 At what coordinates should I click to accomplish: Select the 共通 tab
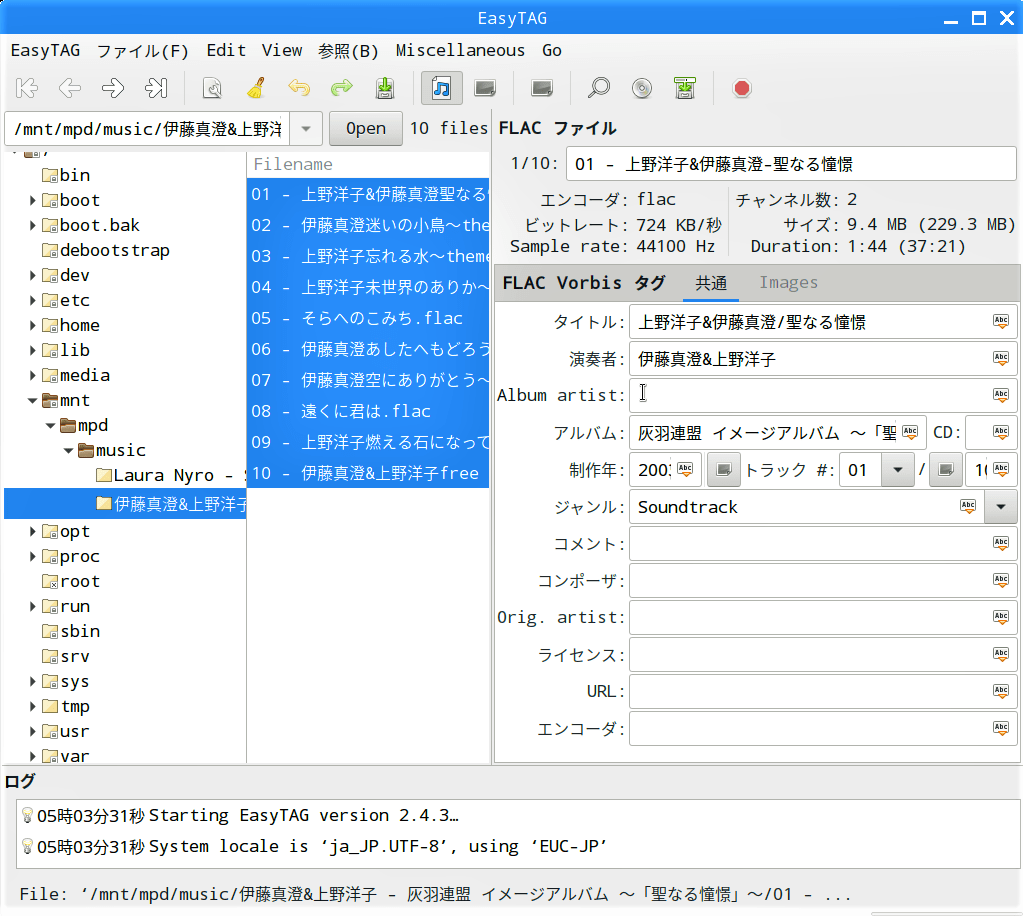711,282
